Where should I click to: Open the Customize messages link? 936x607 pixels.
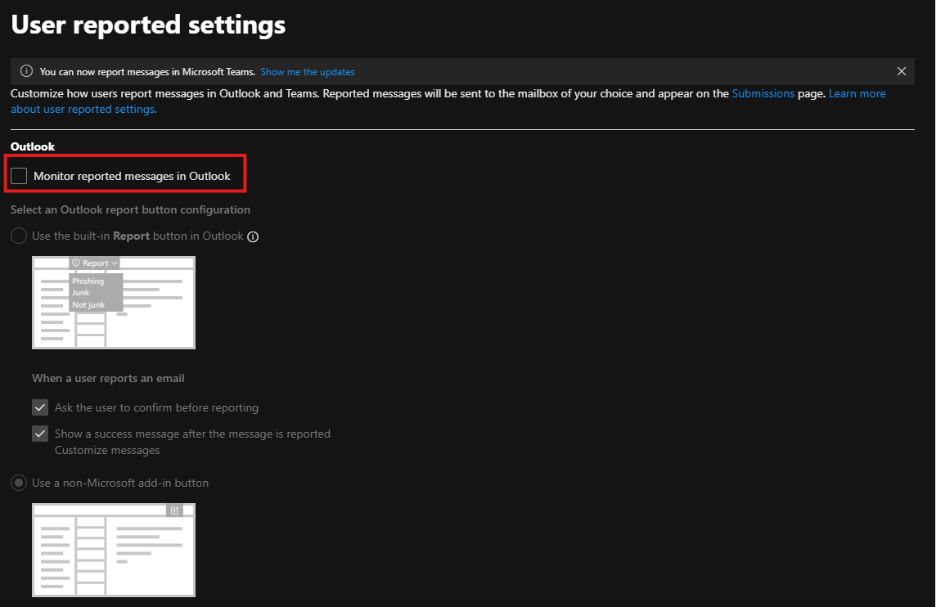pyautogui.click(x=107, y=450)
